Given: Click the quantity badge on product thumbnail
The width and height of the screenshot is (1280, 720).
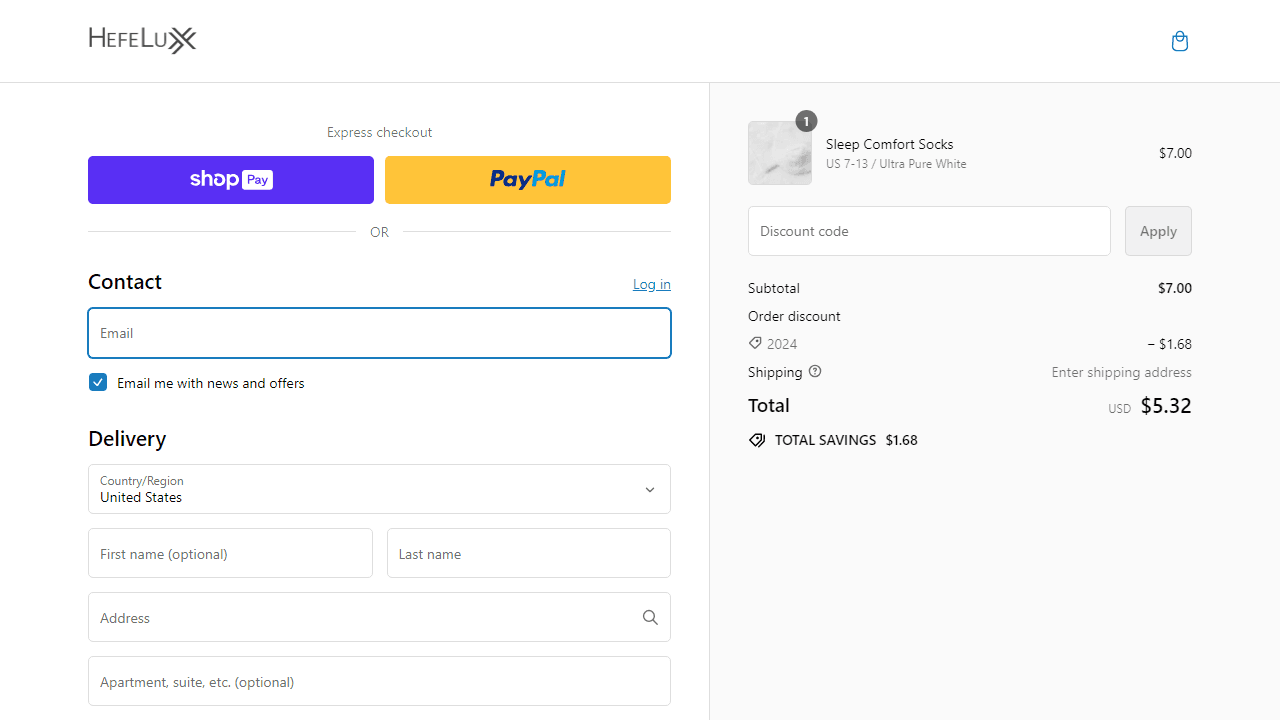Looking at the screenshot, I should click(806, 121).
